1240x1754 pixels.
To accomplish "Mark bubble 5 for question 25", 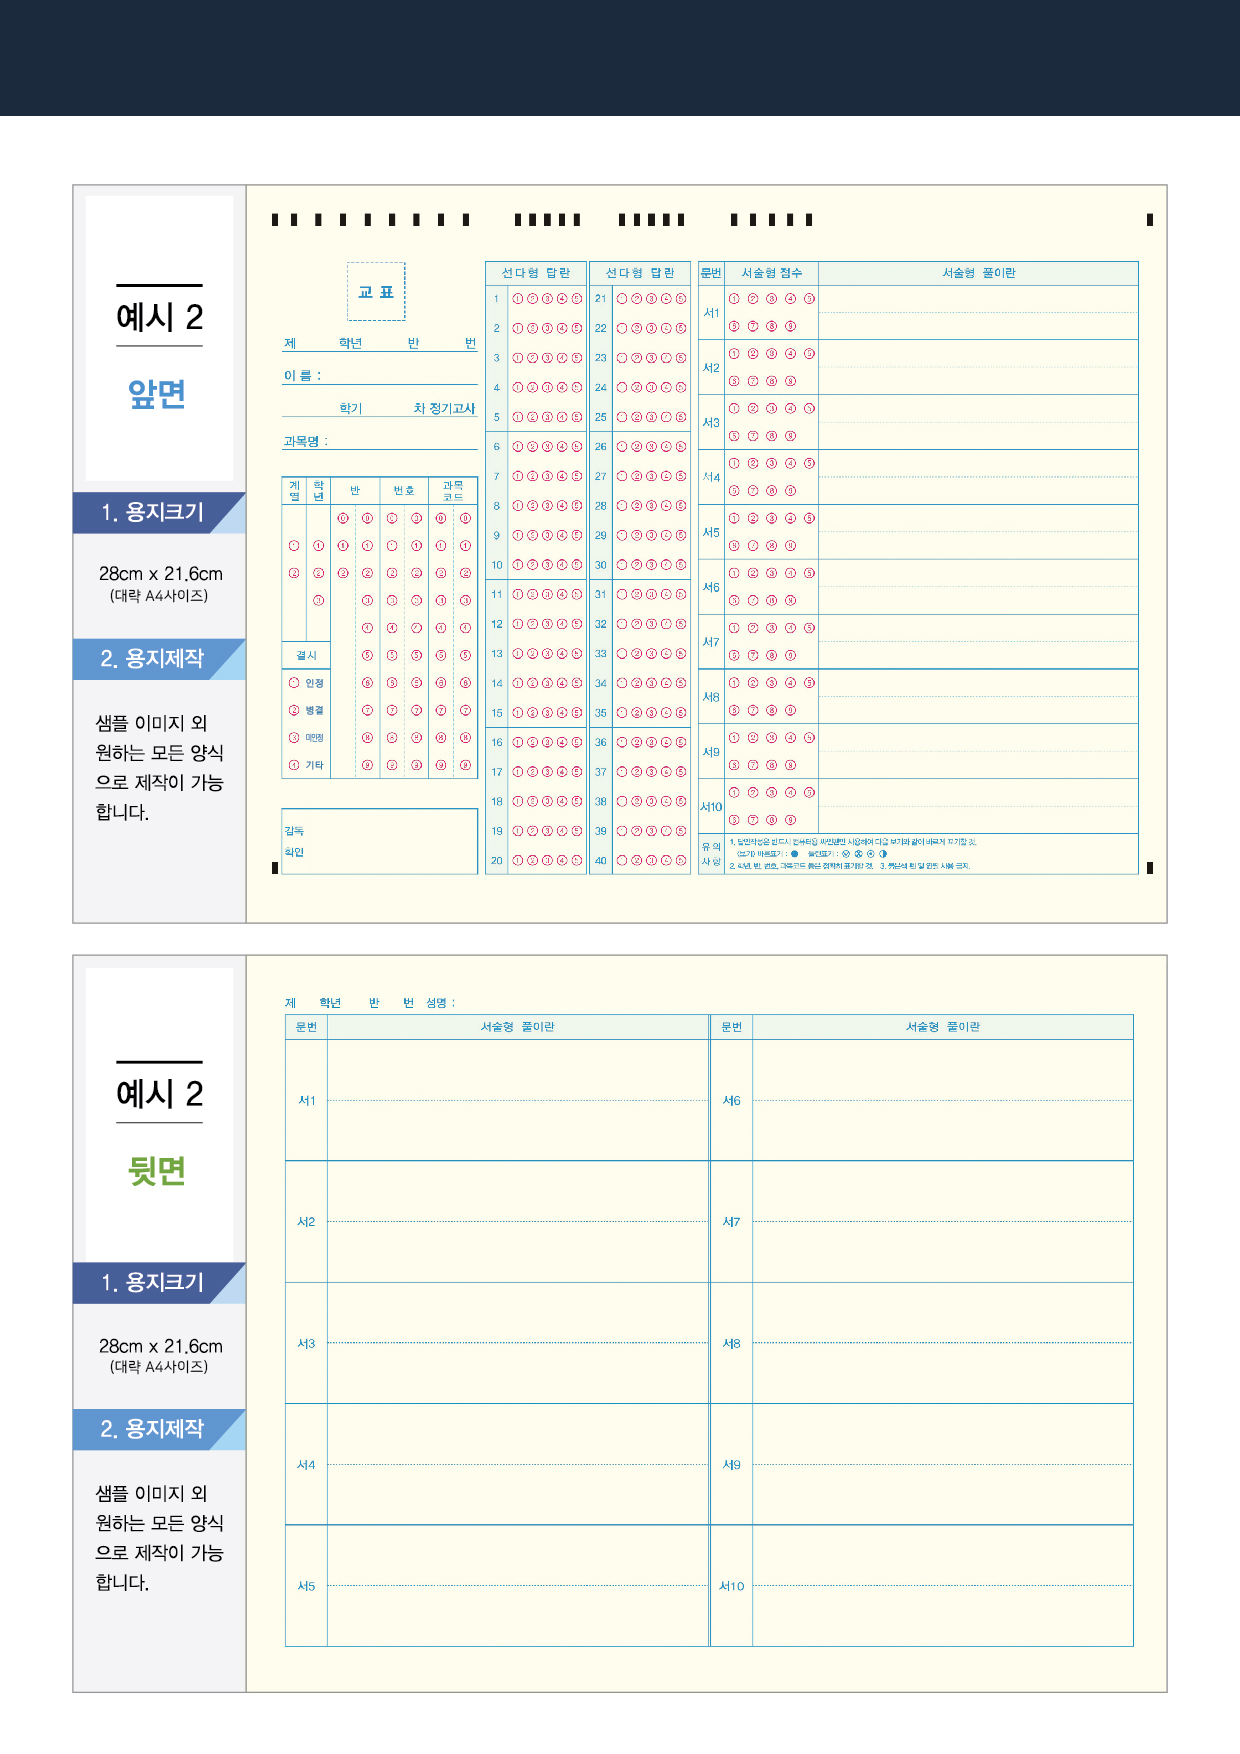I will pos(681,417).
